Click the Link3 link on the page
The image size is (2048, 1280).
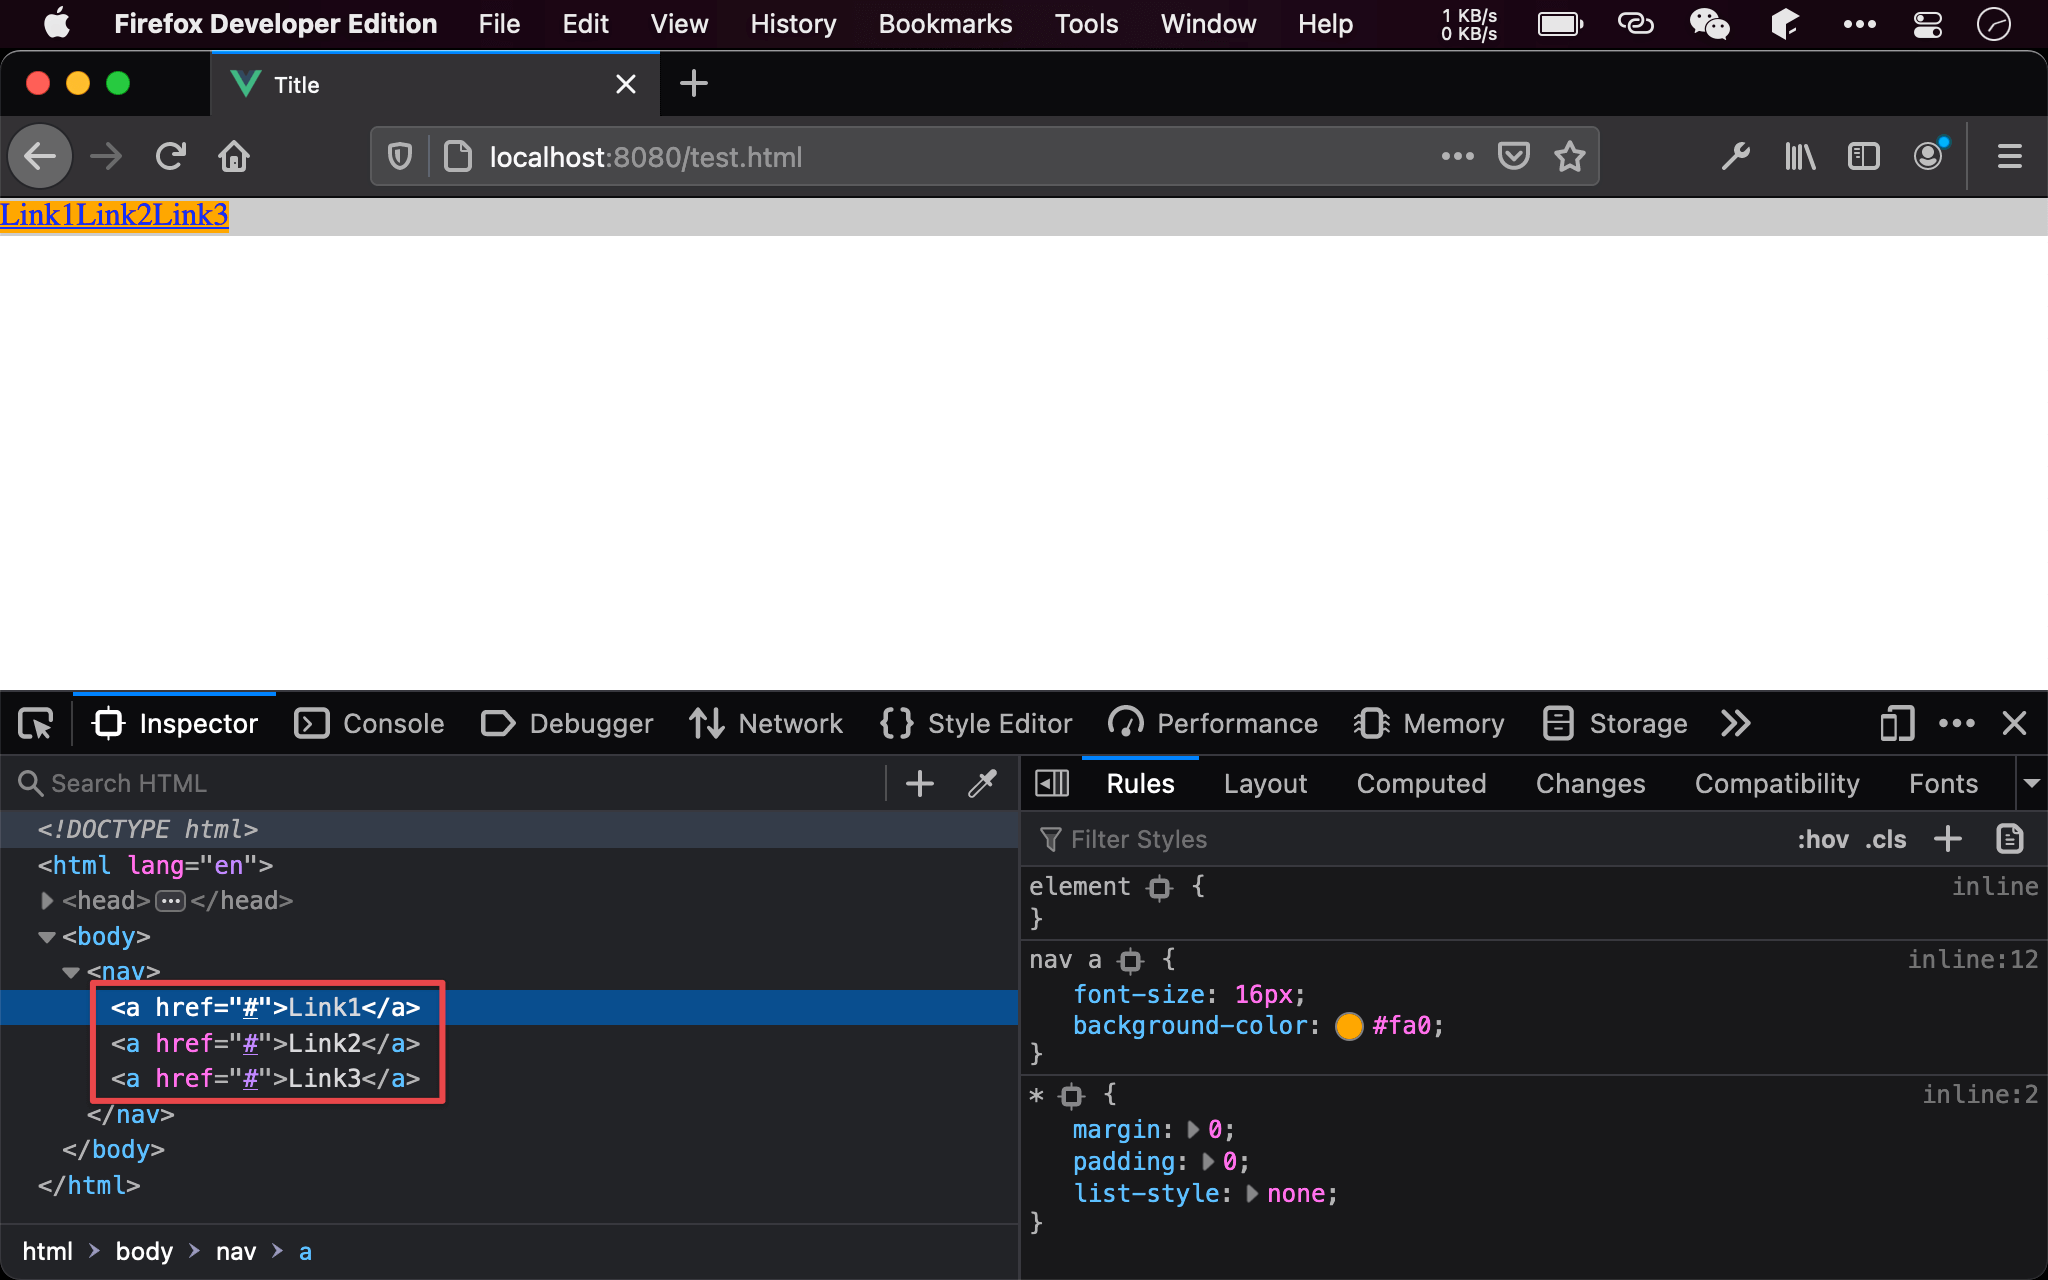click(x=190, y=215)
